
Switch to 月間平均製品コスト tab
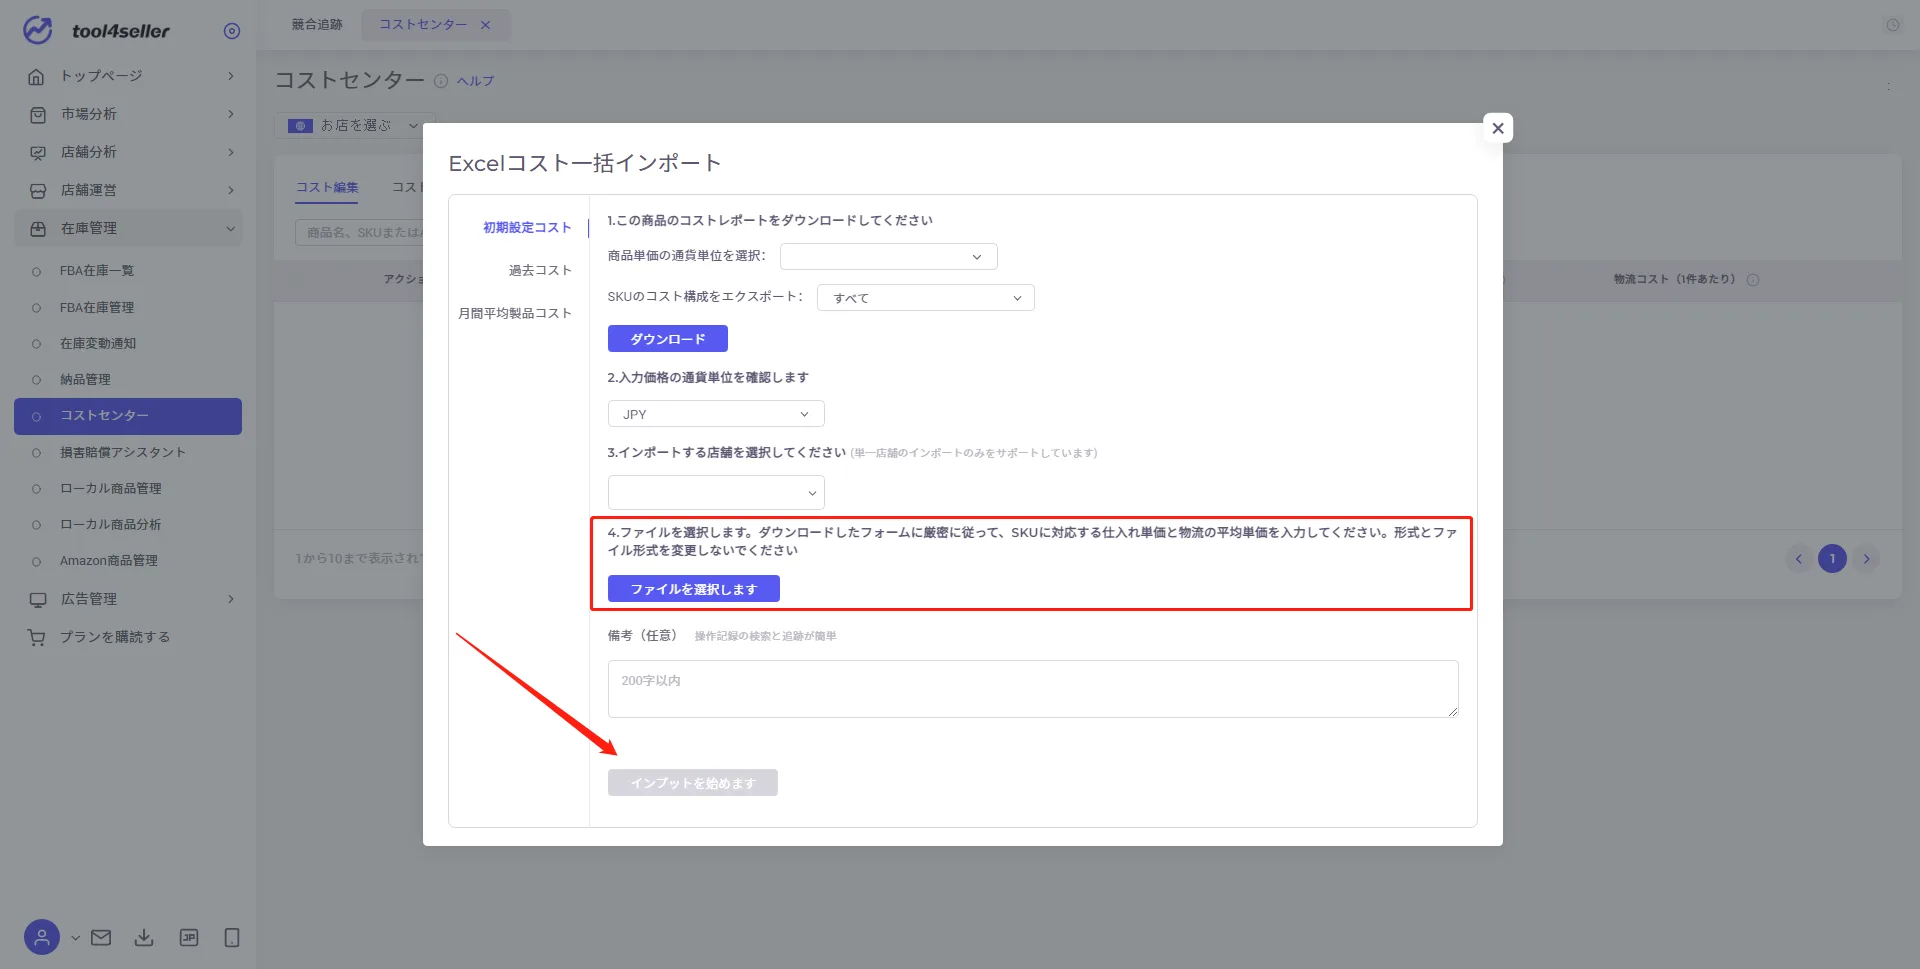click(x=515, y=314)
